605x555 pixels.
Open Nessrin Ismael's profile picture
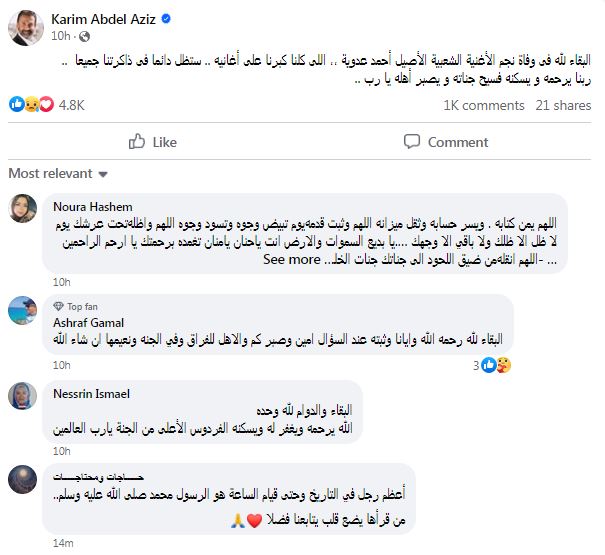click(x=23, y=397)
